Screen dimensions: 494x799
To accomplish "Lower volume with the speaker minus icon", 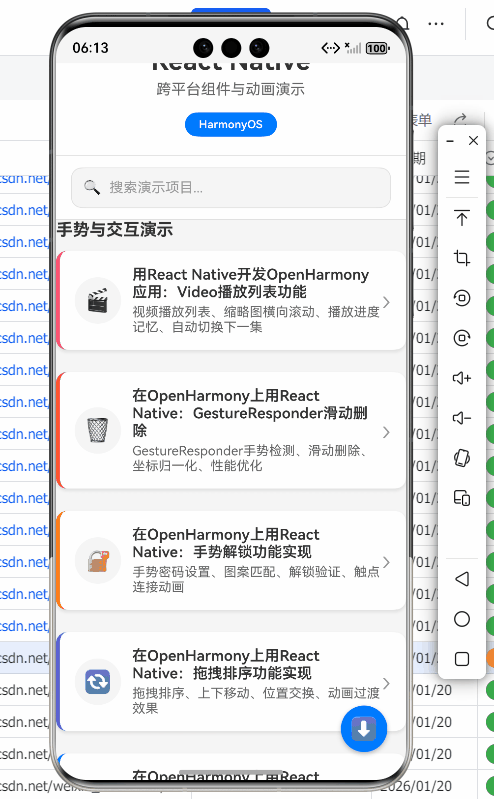I will point(462,418).
